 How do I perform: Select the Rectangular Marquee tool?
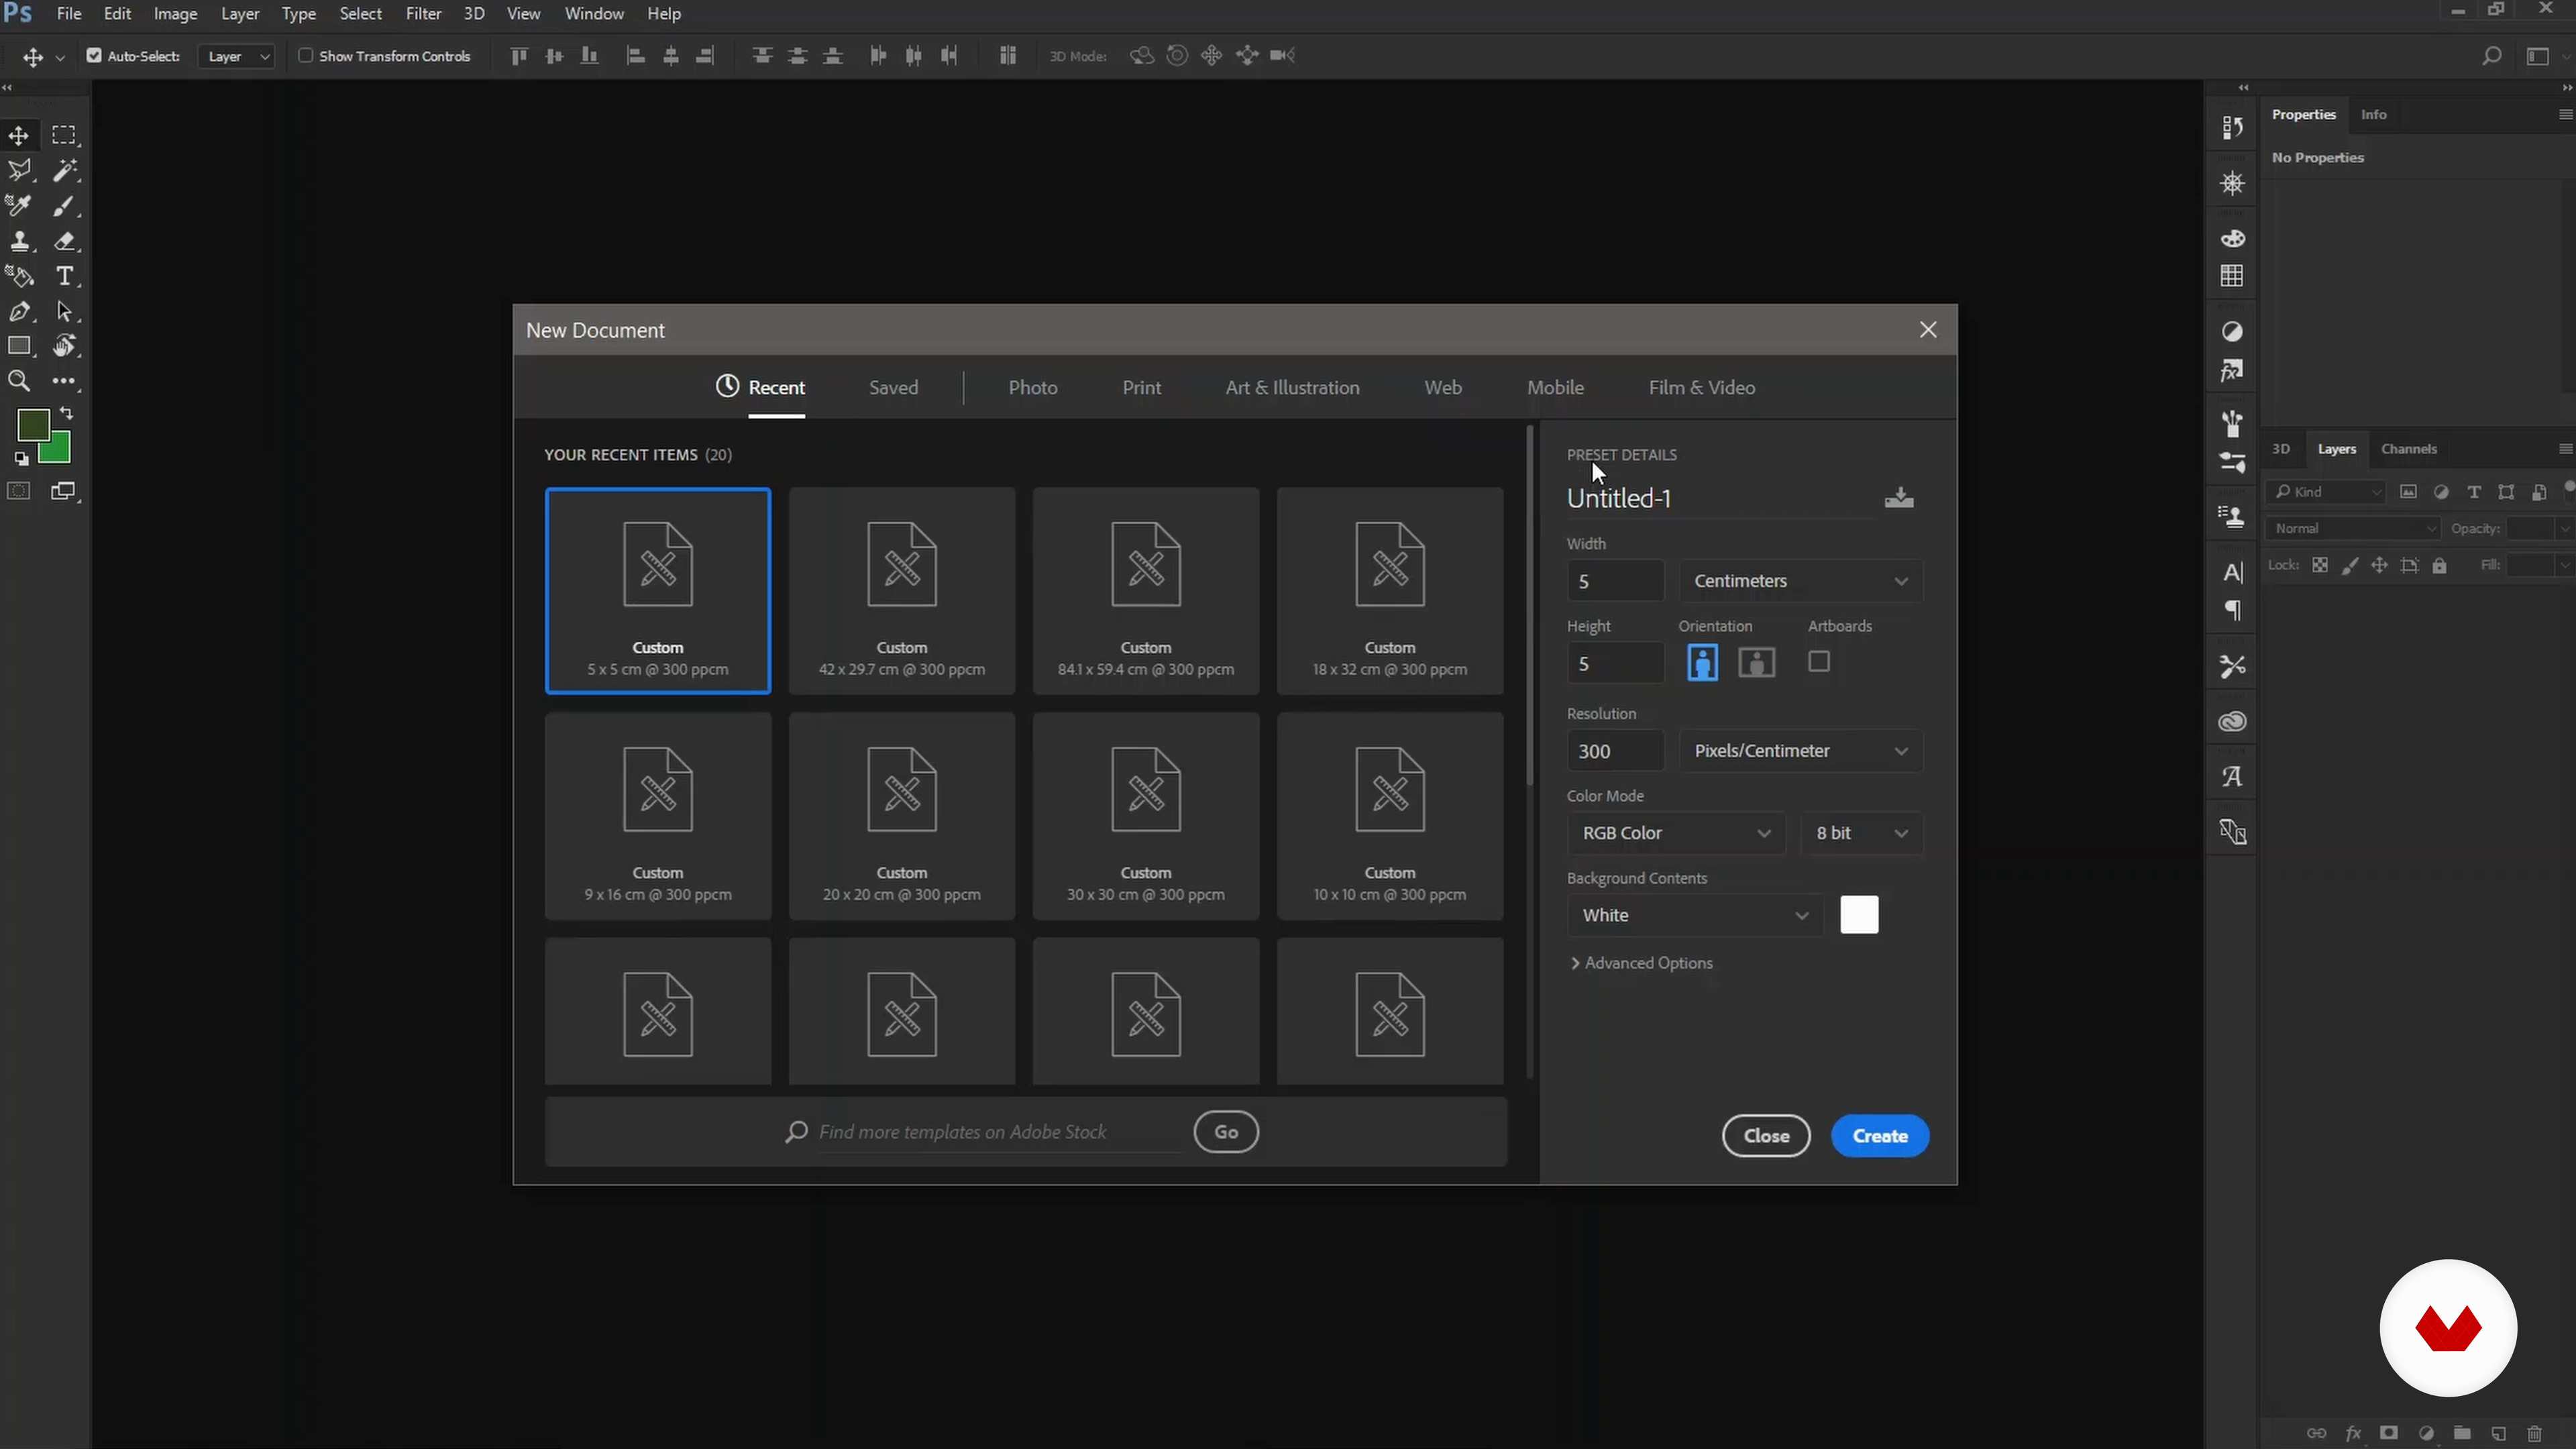pyautogui.click(x=65, y=135)
